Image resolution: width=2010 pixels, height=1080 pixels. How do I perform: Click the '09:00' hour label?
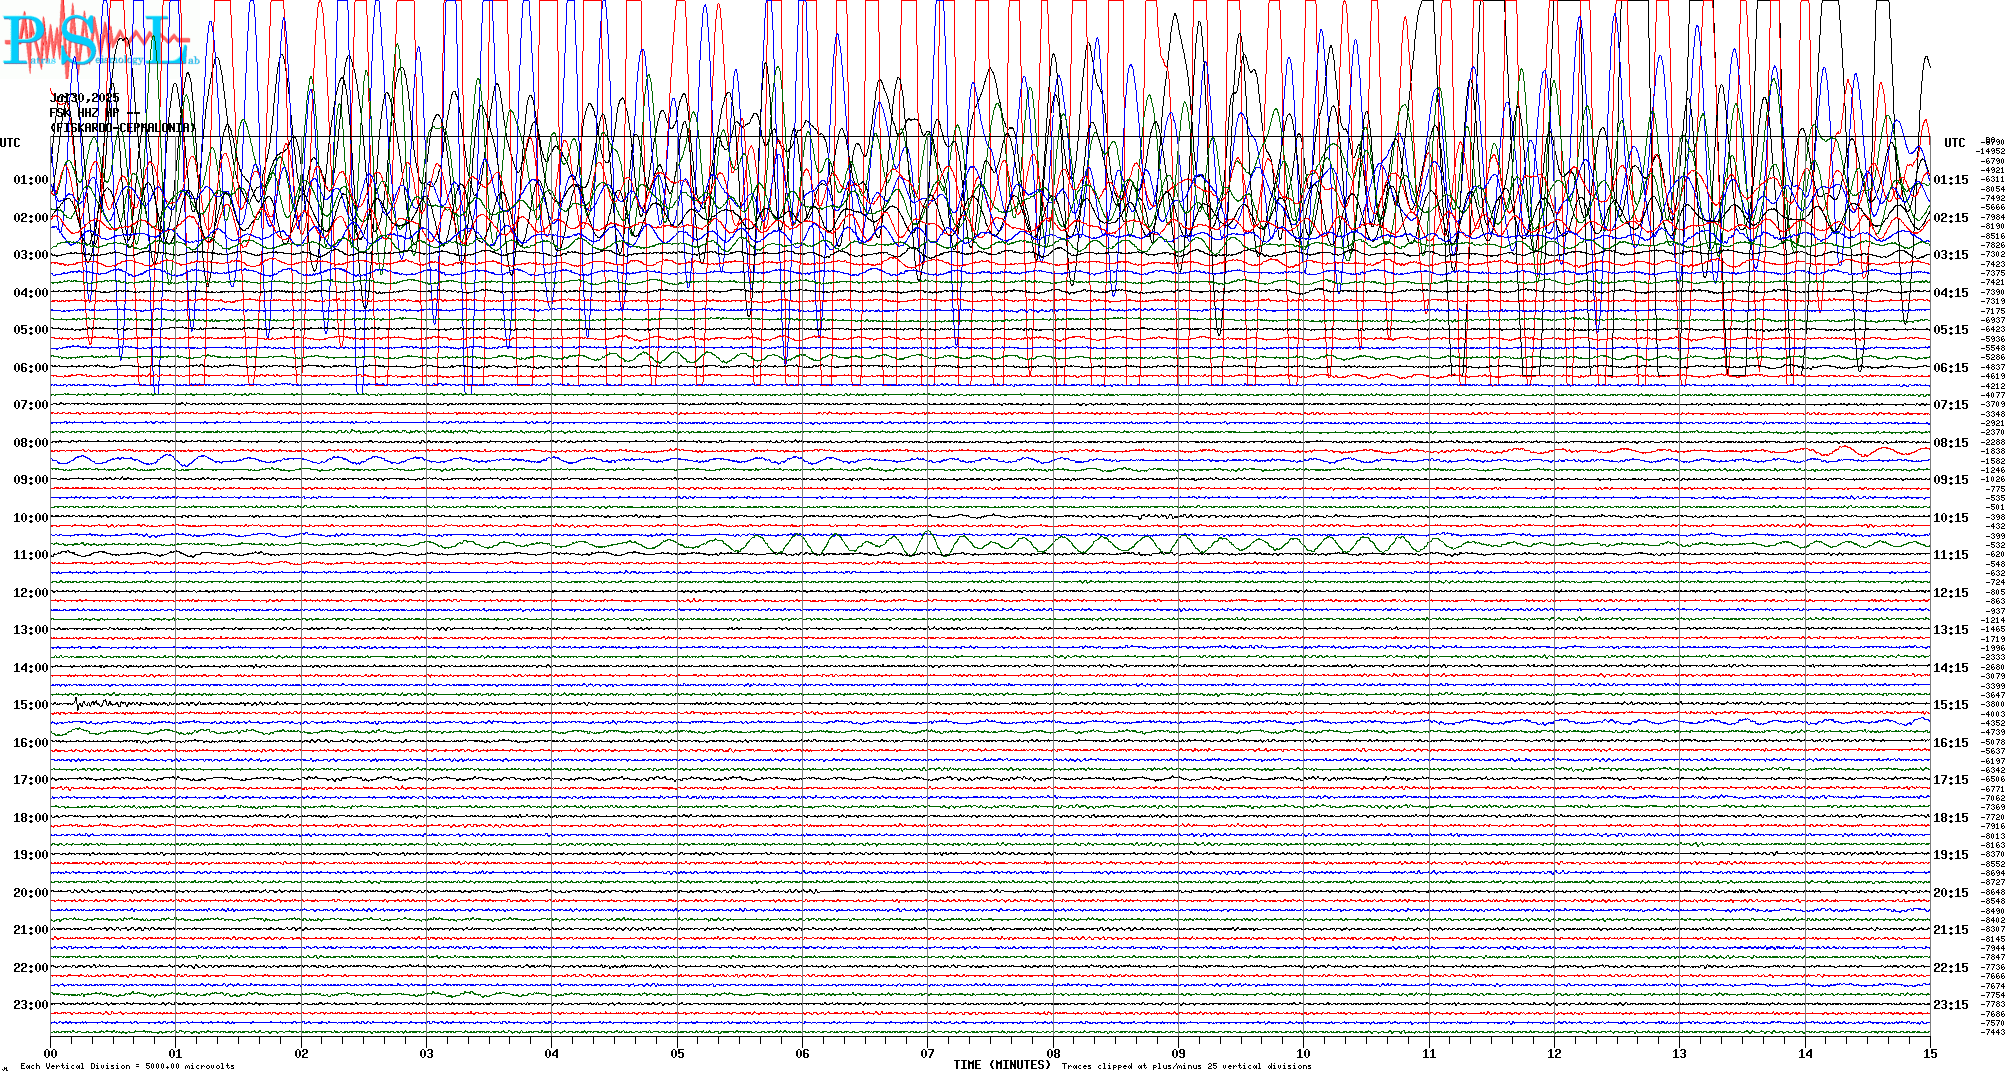31,480
